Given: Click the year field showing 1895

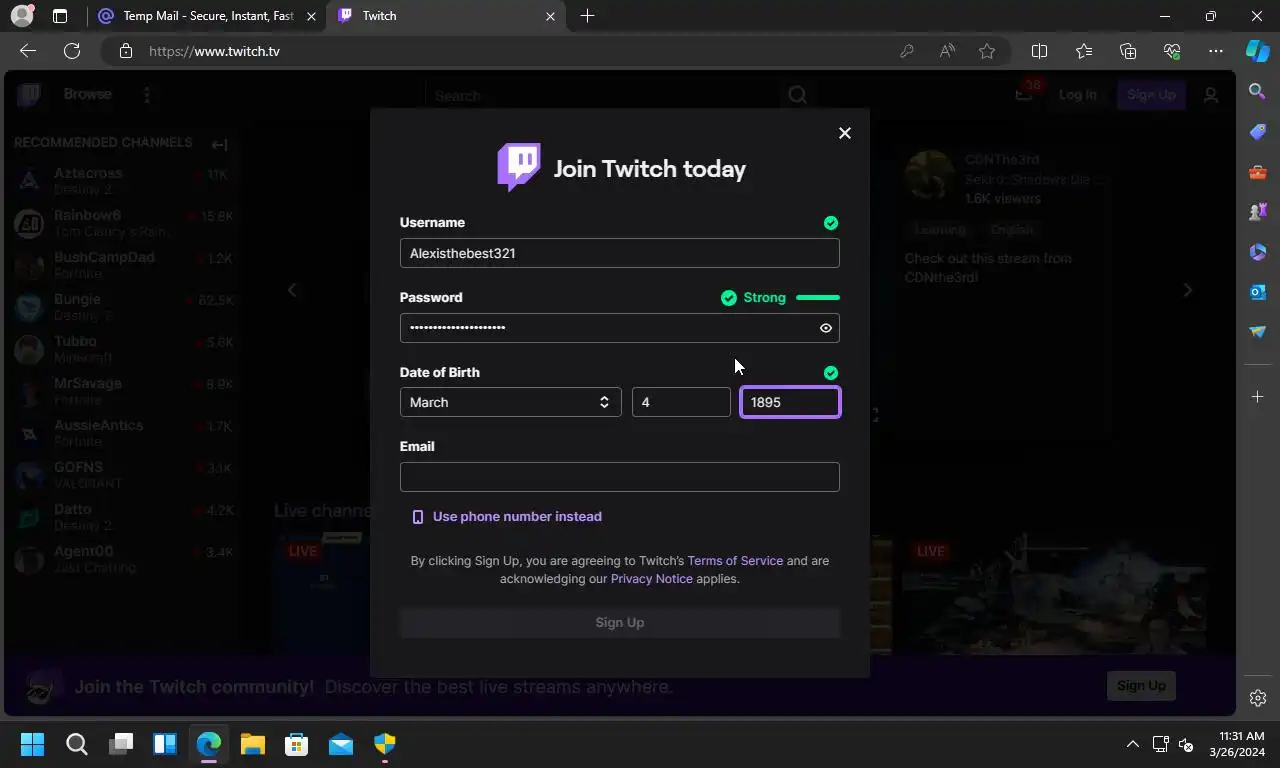Looking at the screenshot, I should [x=790, y=402].
